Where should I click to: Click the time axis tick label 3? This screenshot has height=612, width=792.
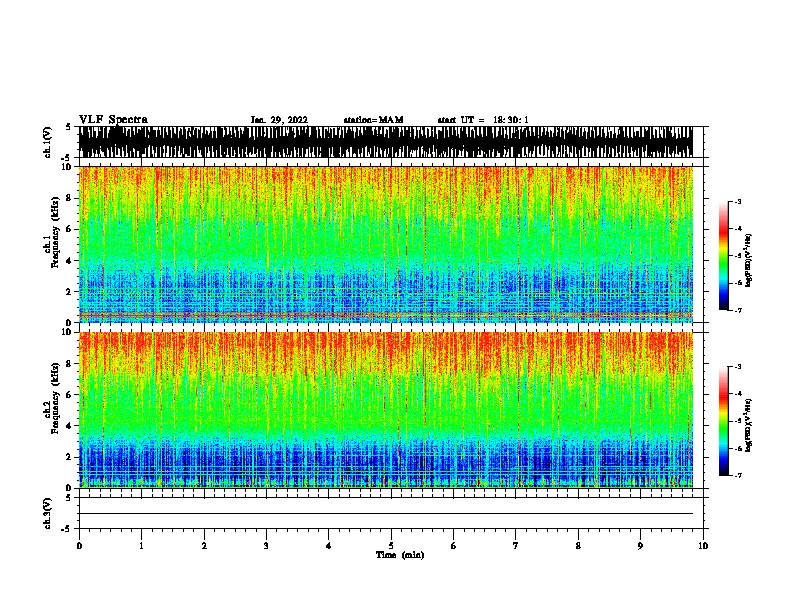click(x=266, y=546)
